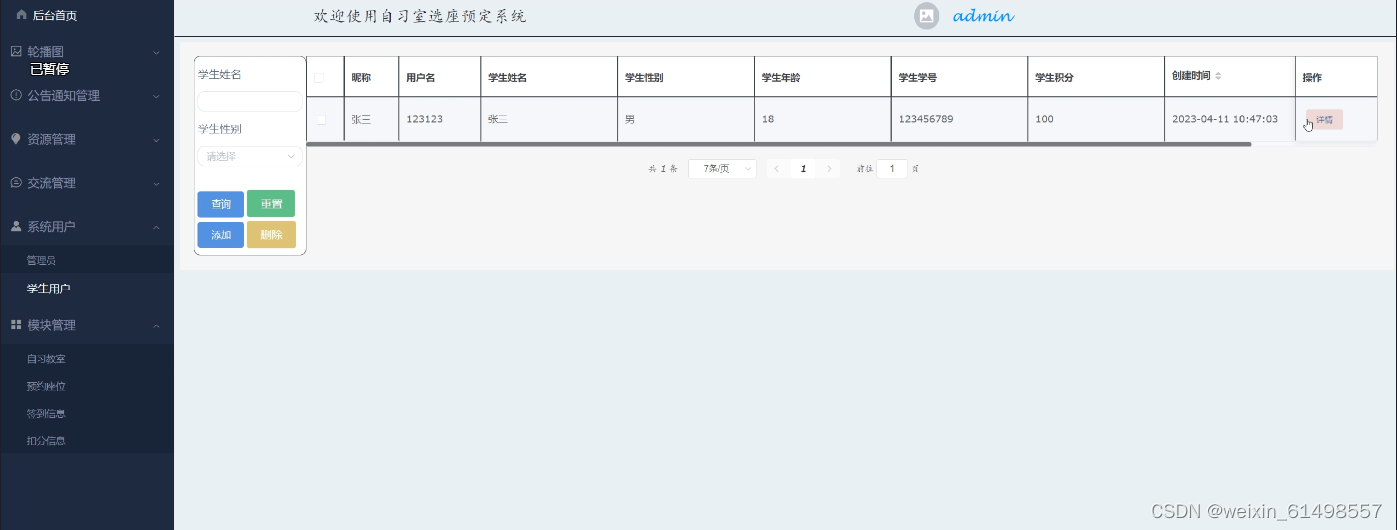
Task: Click page number 1 in pagination
Action: (x=803, y=169)
